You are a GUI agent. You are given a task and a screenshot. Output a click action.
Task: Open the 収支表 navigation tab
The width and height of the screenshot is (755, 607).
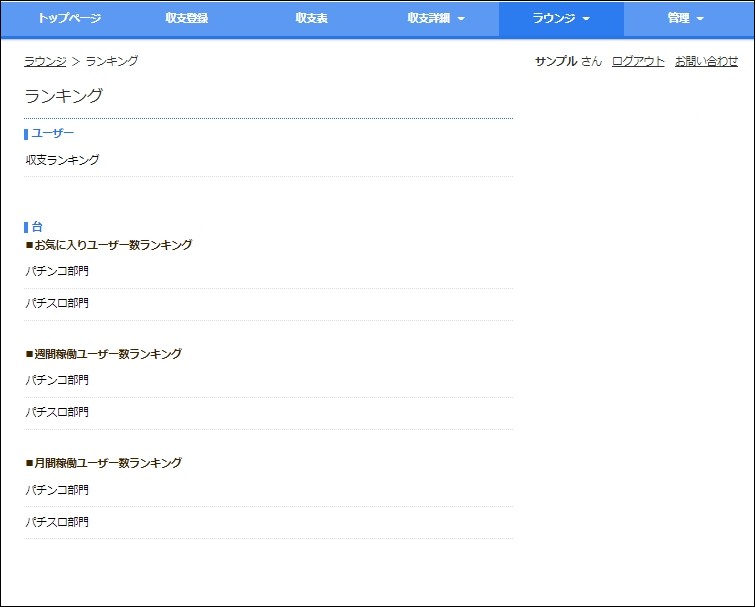[312, 18]
